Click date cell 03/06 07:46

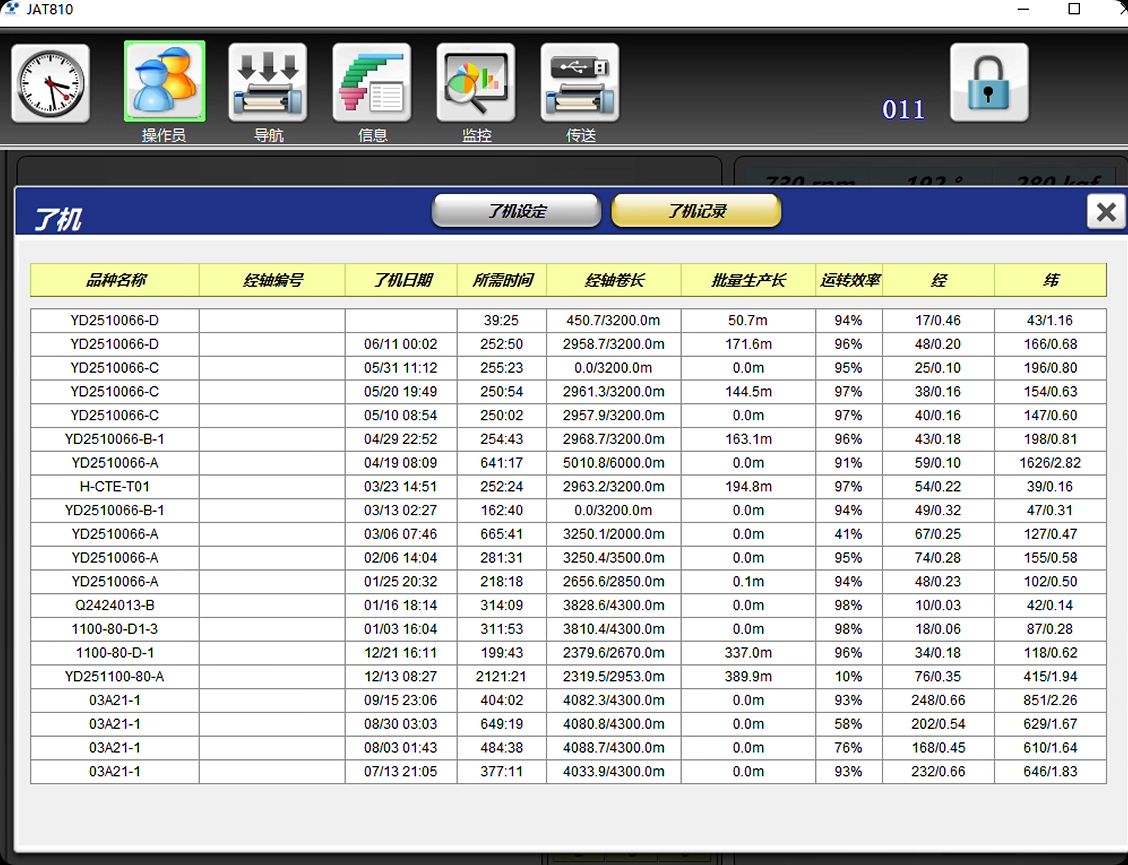(401, 534)
